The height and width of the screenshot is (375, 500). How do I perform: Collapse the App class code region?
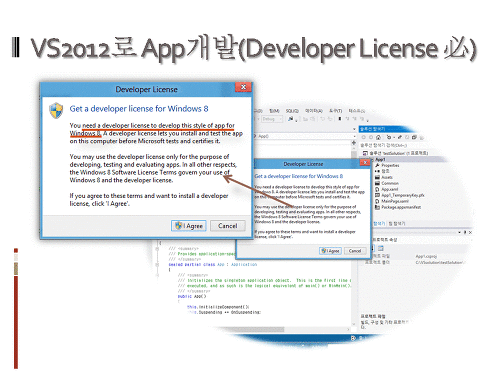[157, 265]
